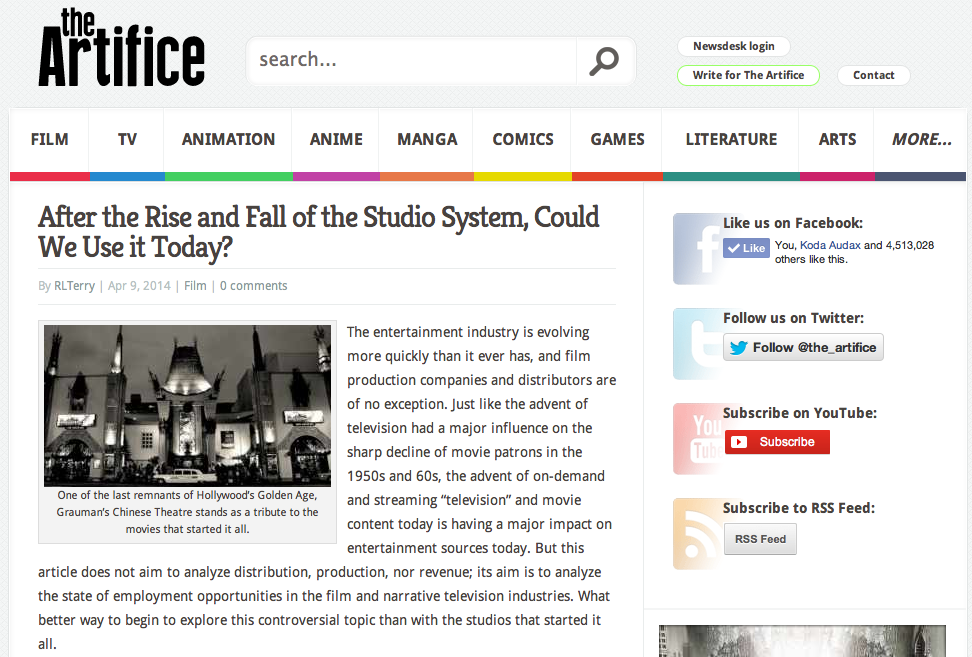The width and height of the screenshot is (972, 657).
Task: Click the YouTube logo icon in sidebar
Action: [696, 438]
